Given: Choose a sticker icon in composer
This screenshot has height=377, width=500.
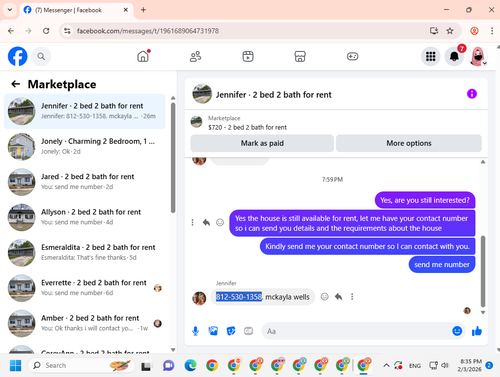Looking at the screenshot, I should pos(231,331).
